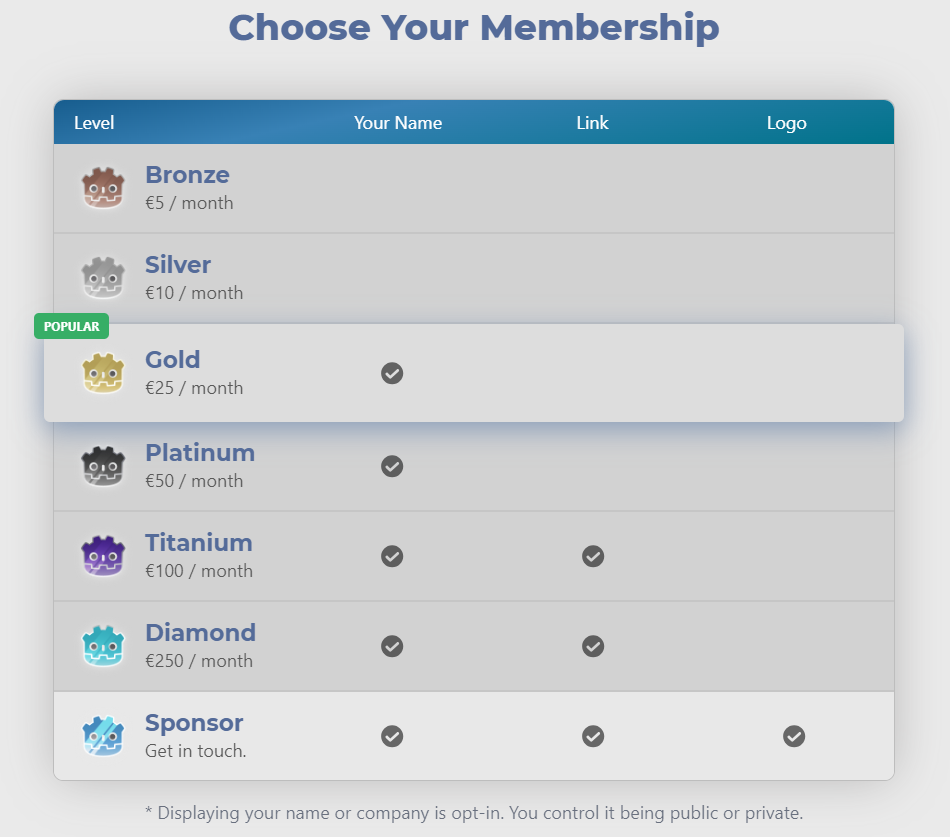Click Gold row's Your Name checkmark
The image size is (950, 837).
392,373
